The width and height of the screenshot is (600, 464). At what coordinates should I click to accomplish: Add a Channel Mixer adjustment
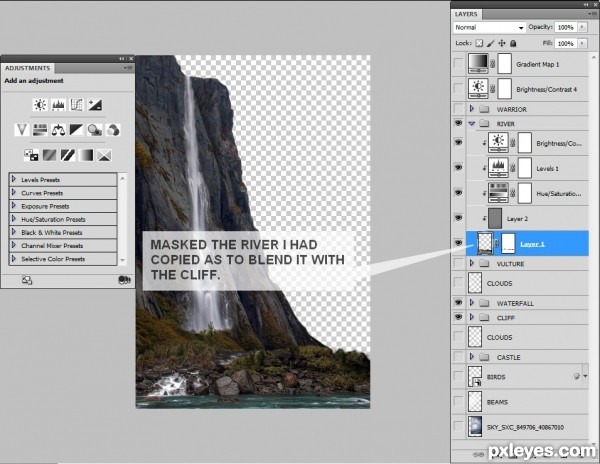(x=113, y=130)
